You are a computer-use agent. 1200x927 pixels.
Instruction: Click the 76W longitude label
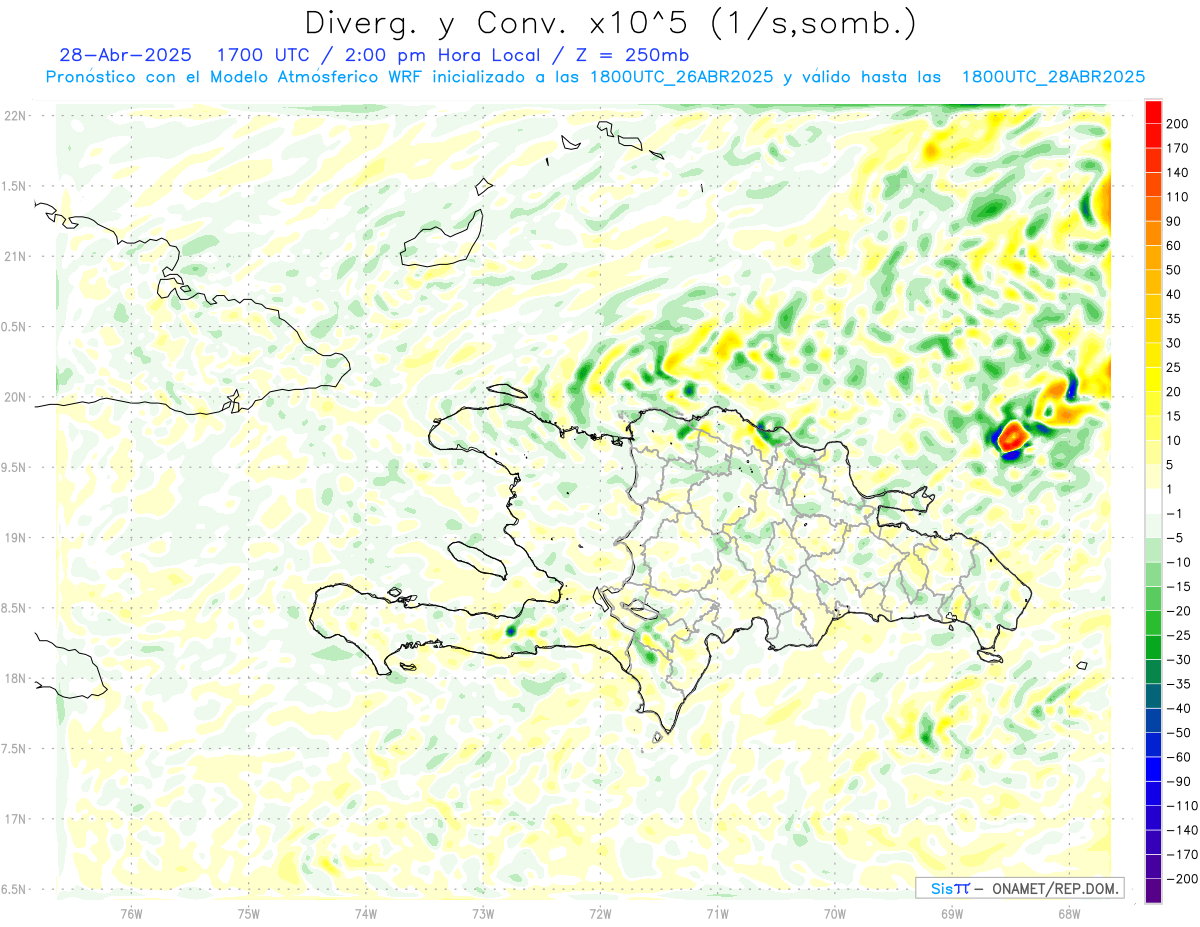click(131, 913)
